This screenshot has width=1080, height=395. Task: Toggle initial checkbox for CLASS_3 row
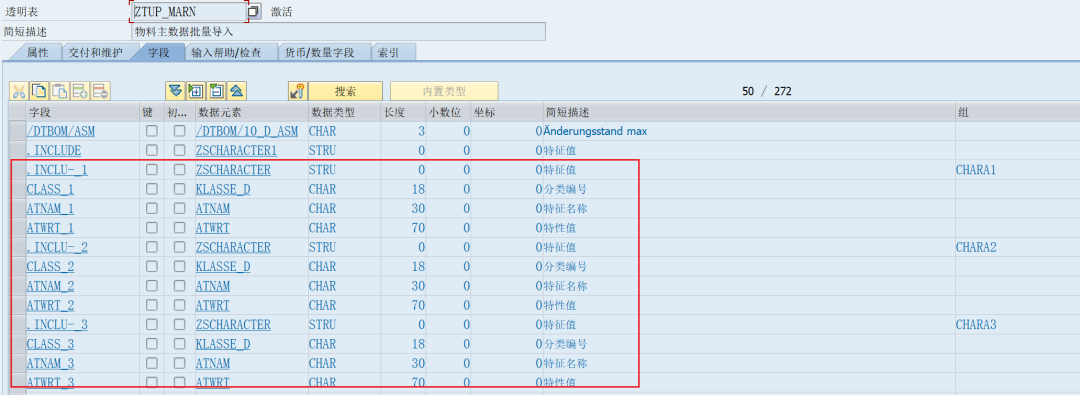(x=179, y=343)
